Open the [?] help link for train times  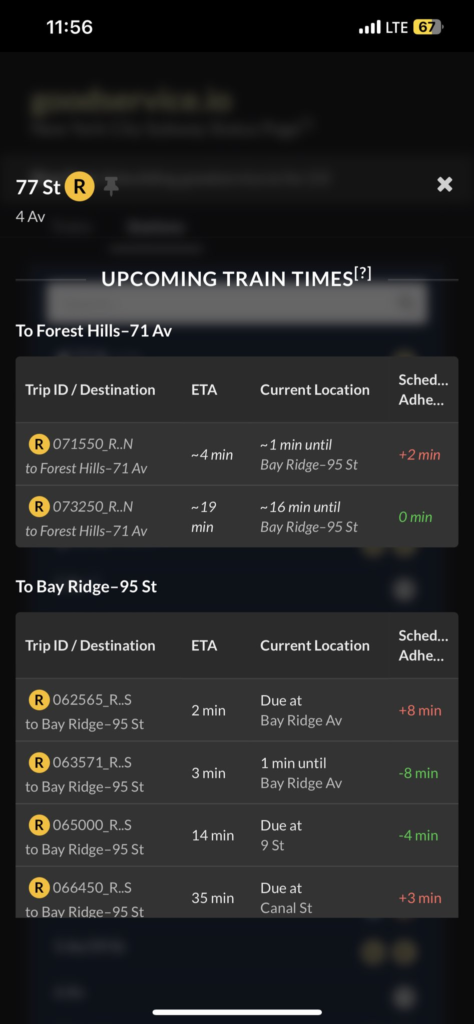coord(362,275)
